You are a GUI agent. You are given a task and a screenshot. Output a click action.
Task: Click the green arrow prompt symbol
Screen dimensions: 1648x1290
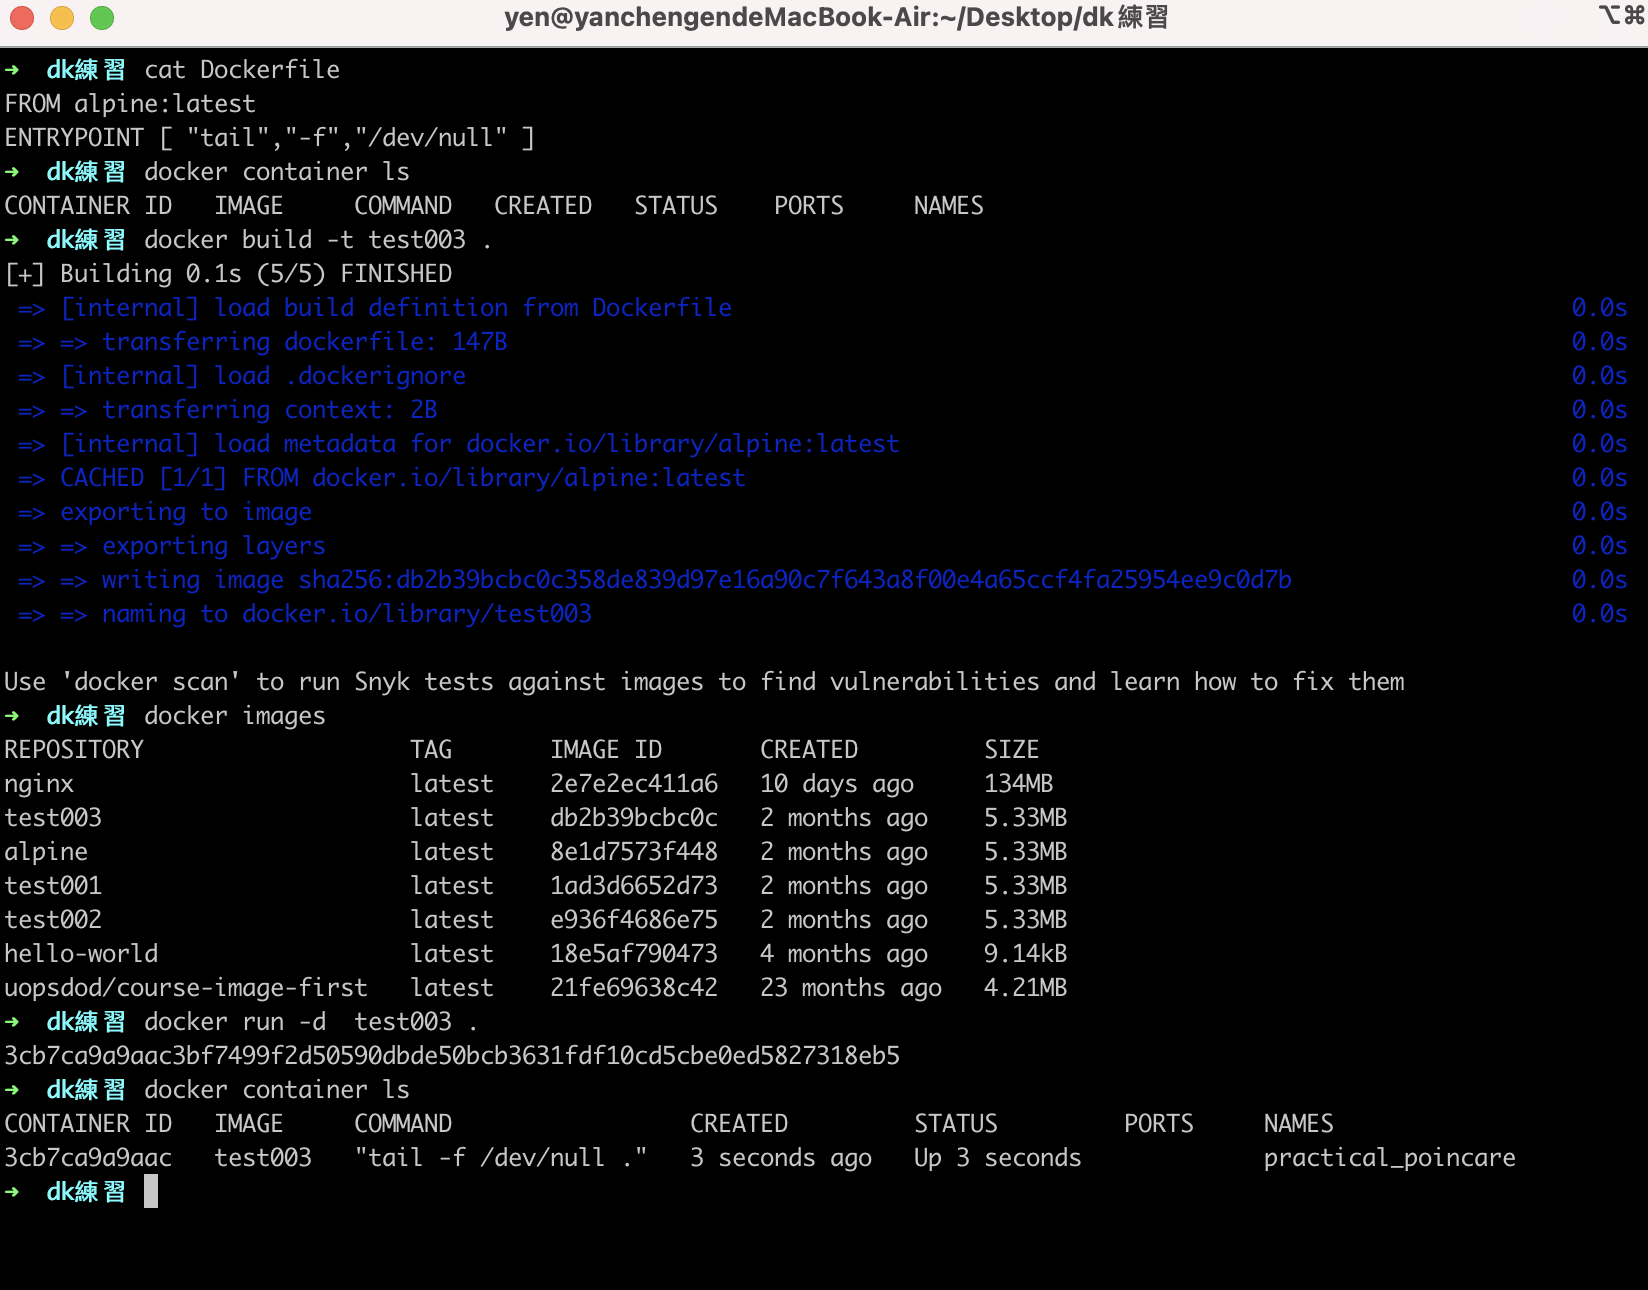click(x=14, y=1191)
